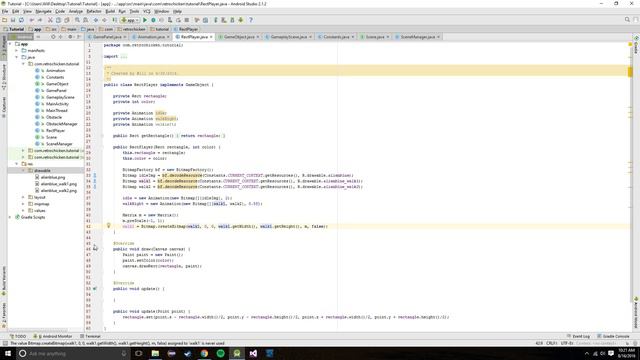Select MainActivity class in project tree
The image size is (640, 360).
coord(56,104)
